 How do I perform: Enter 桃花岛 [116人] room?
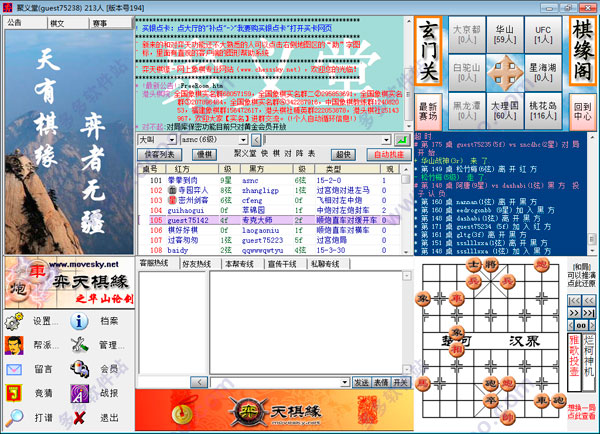543,111
